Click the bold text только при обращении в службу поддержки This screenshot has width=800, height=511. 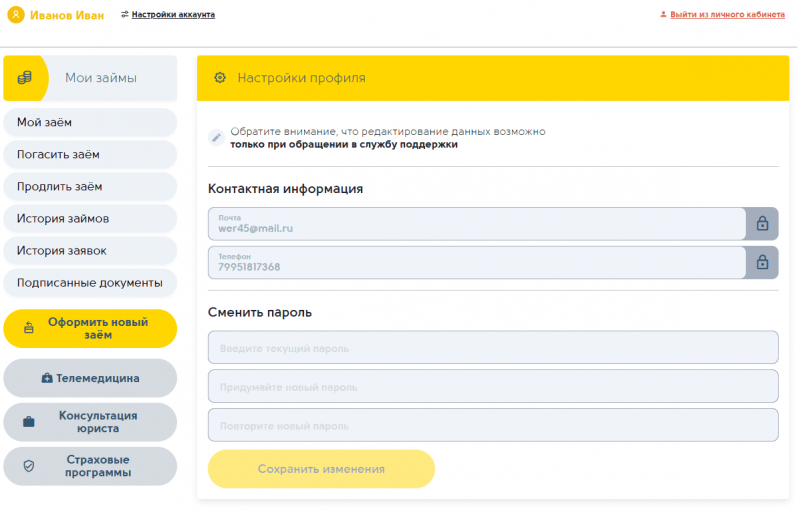(x=344, y=144)
